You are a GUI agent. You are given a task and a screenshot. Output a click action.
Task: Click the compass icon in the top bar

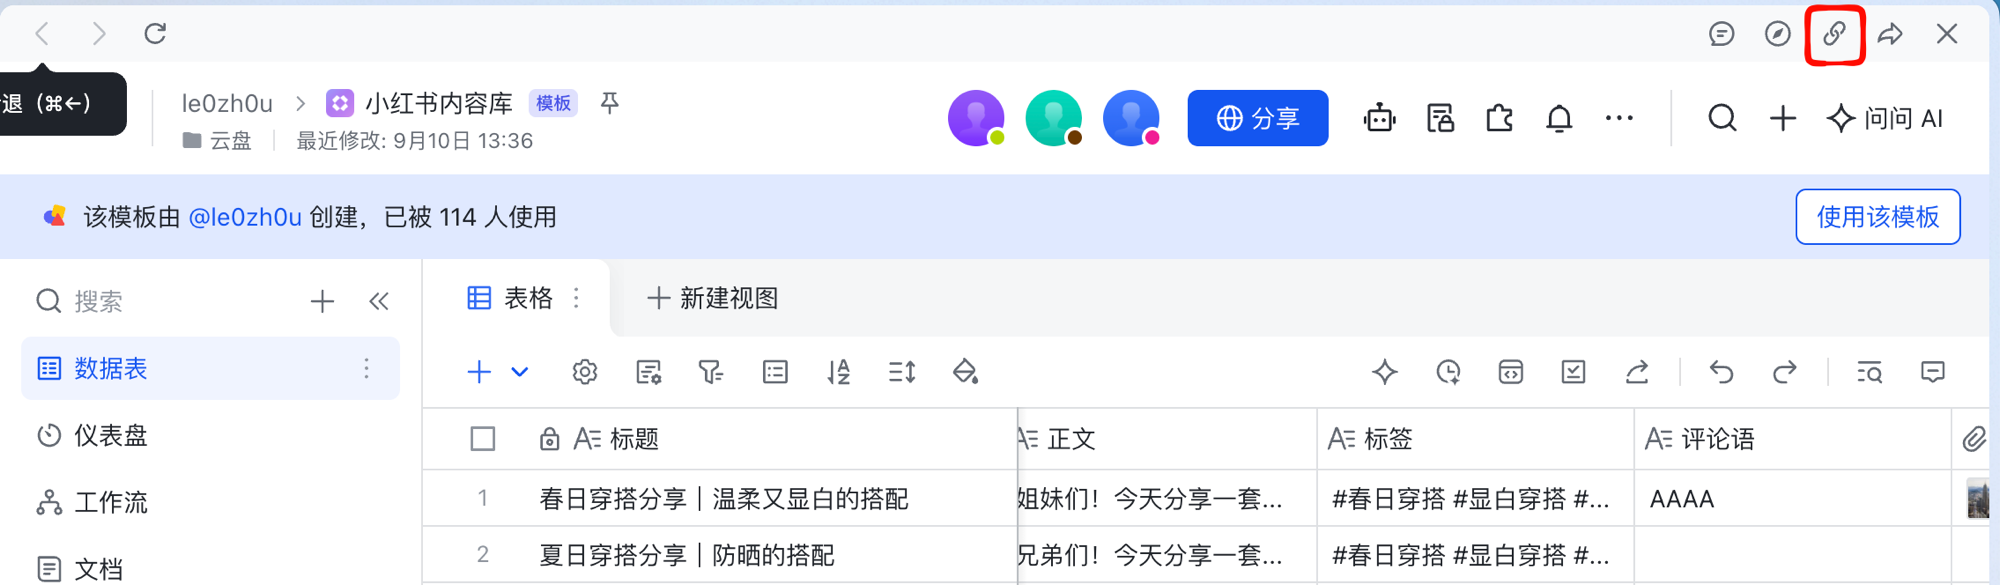coord(1777,34)
